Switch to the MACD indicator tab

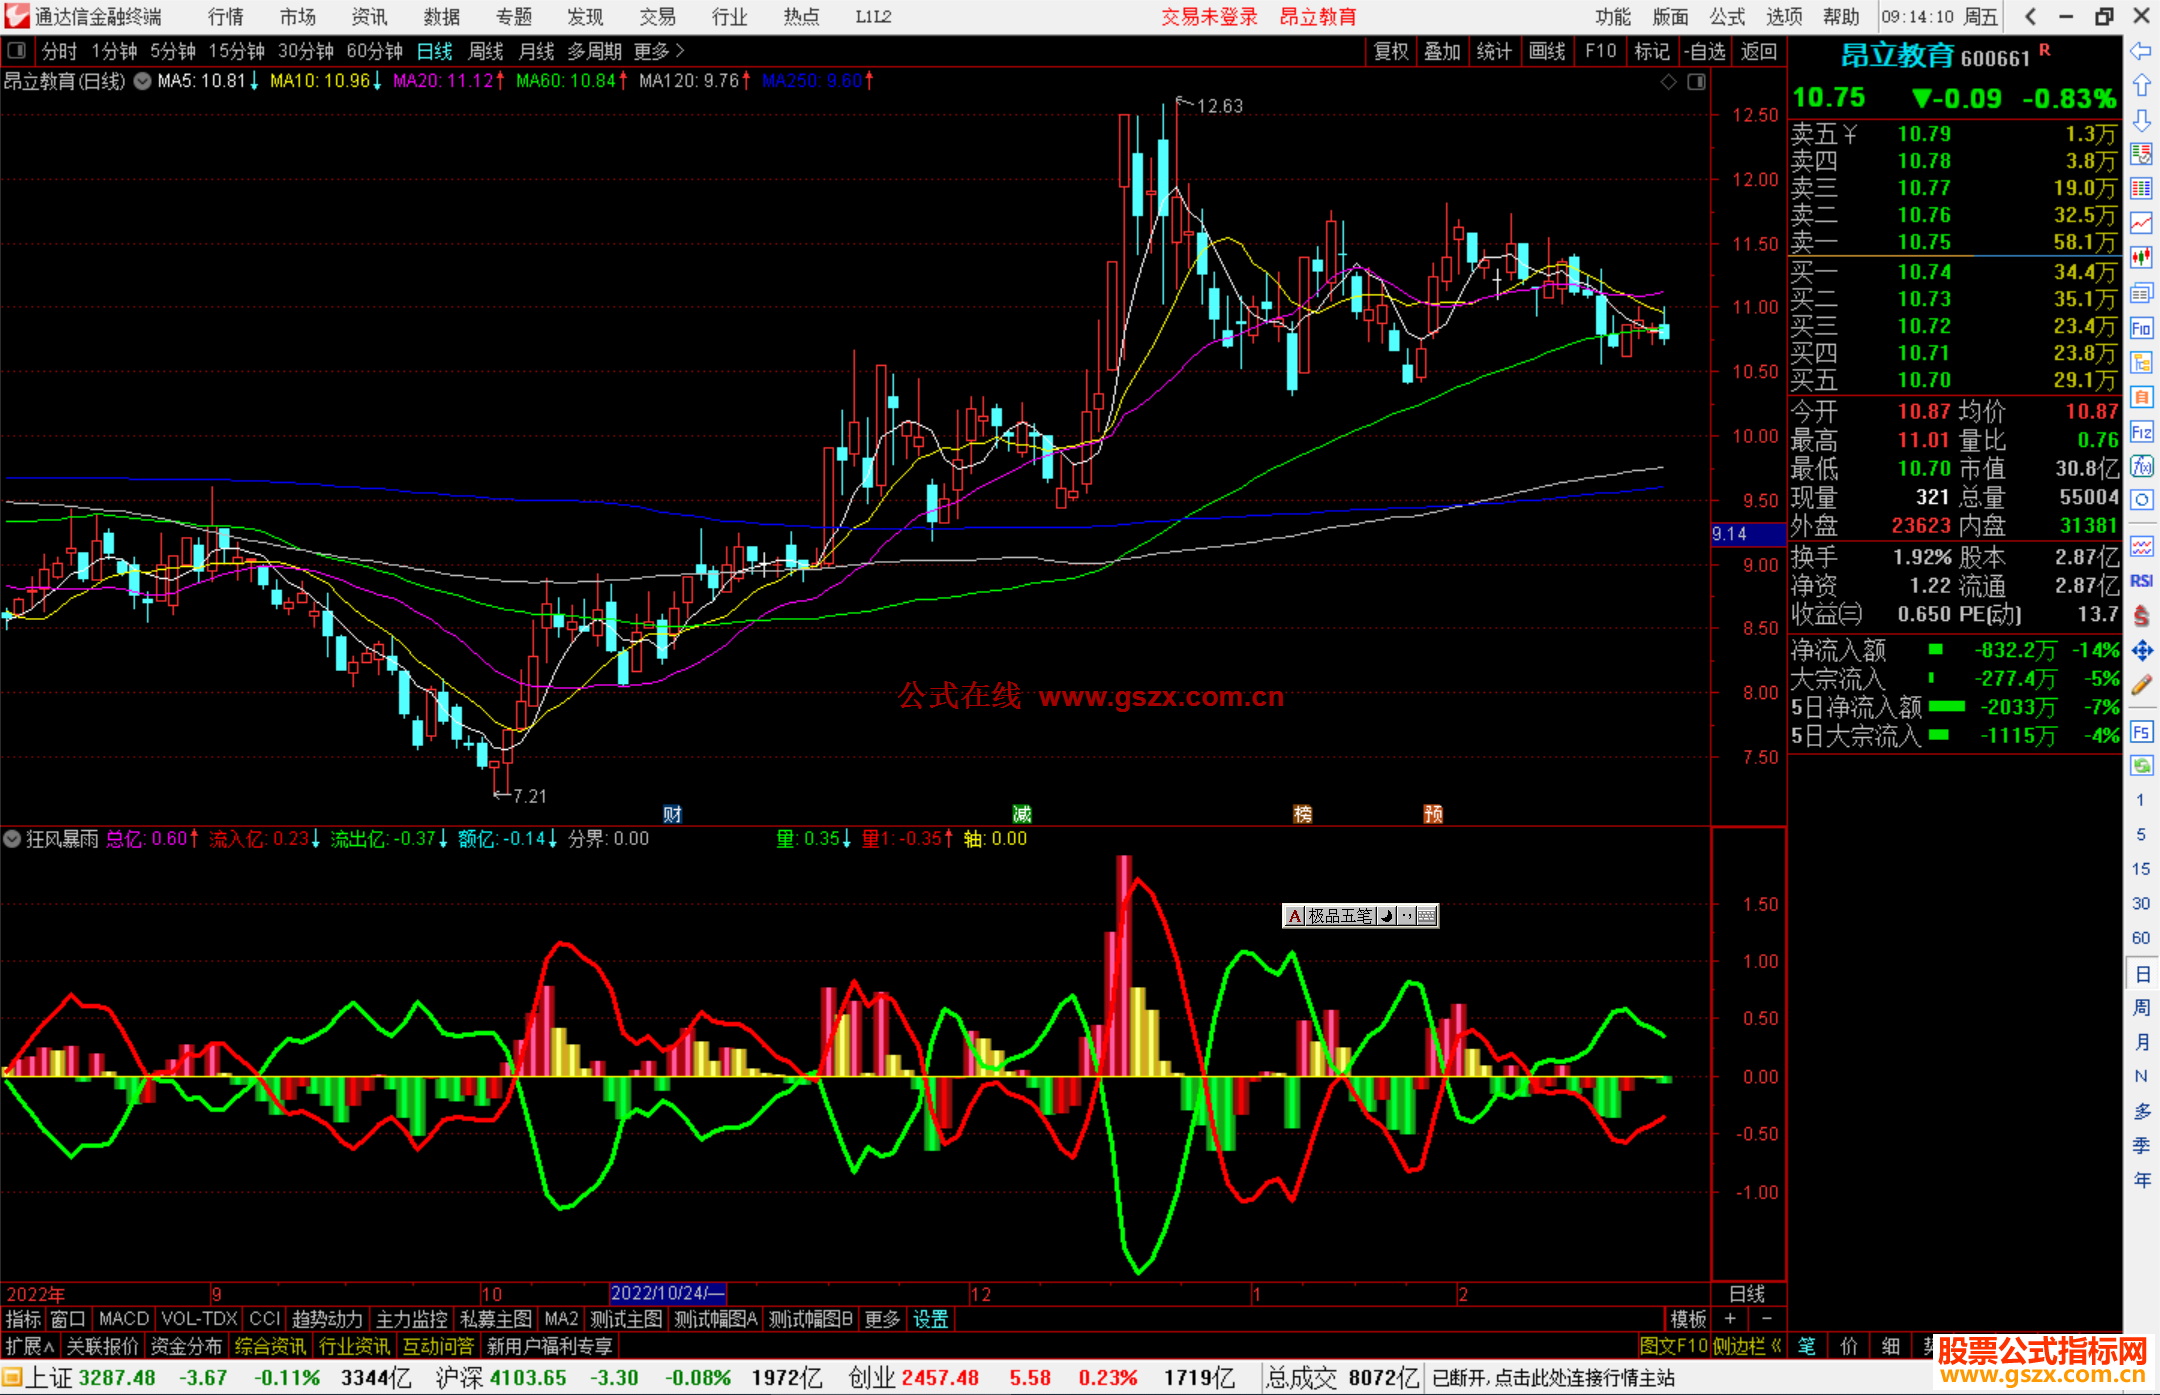(123, 1319)
